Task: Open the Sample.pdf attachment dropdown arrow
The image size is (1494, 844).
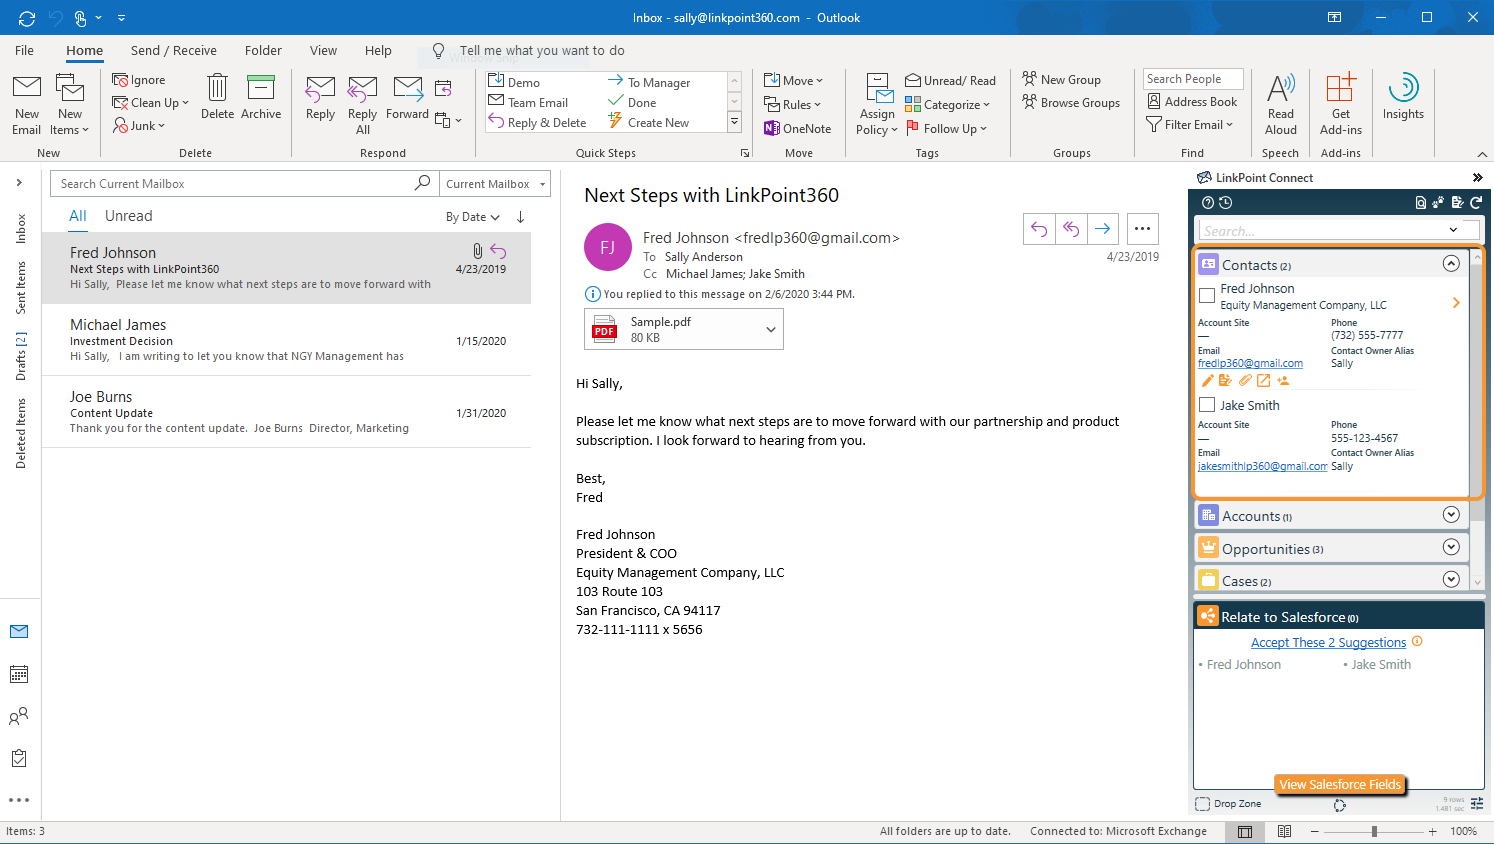Action: tap(770, 330)
